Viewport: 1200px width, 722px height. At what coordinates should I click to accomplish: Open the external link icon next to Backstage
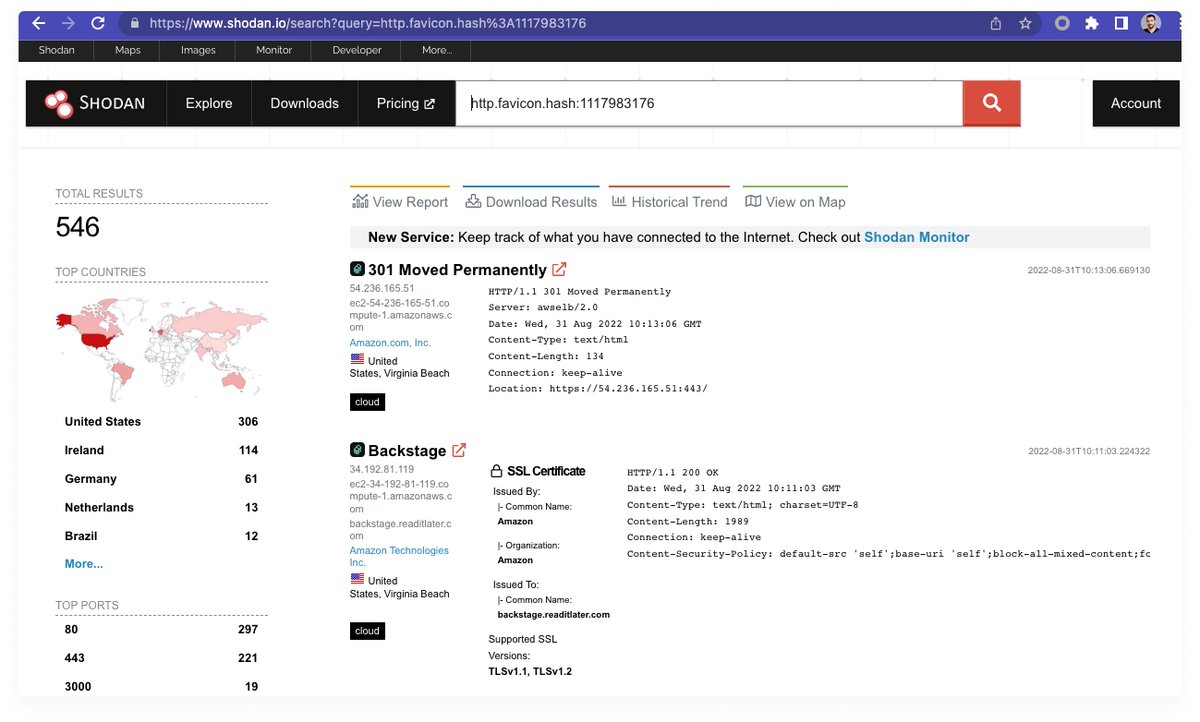pos(459,449)
